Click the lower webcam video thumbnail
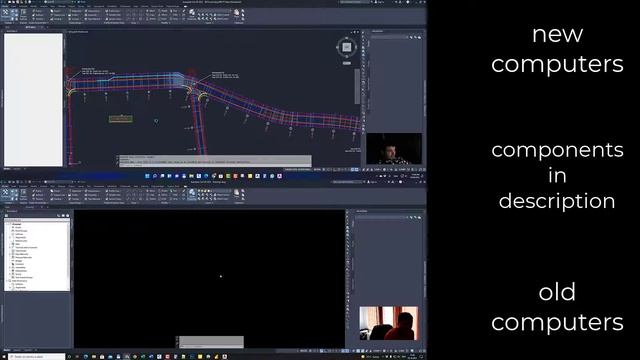Image resolution: width=640 pixels, height=360 pixels. pos(389,323)
